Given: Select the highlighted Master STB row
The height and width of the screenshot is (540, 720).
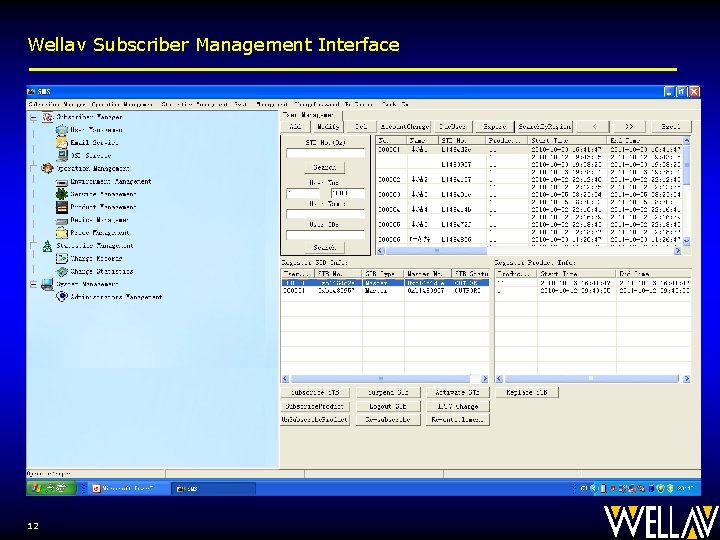Looking at the screenshot, I should click(385, 283).
